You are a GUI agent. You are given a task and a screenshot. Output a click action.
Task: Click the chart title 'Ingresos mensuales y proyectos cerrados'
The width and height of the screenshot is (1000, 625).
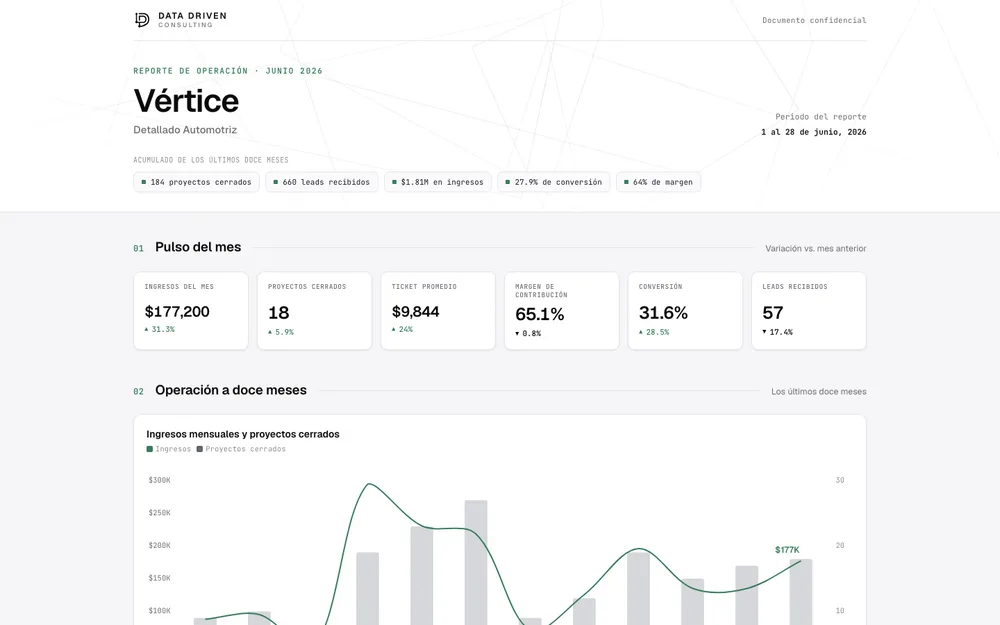(243, 434)
